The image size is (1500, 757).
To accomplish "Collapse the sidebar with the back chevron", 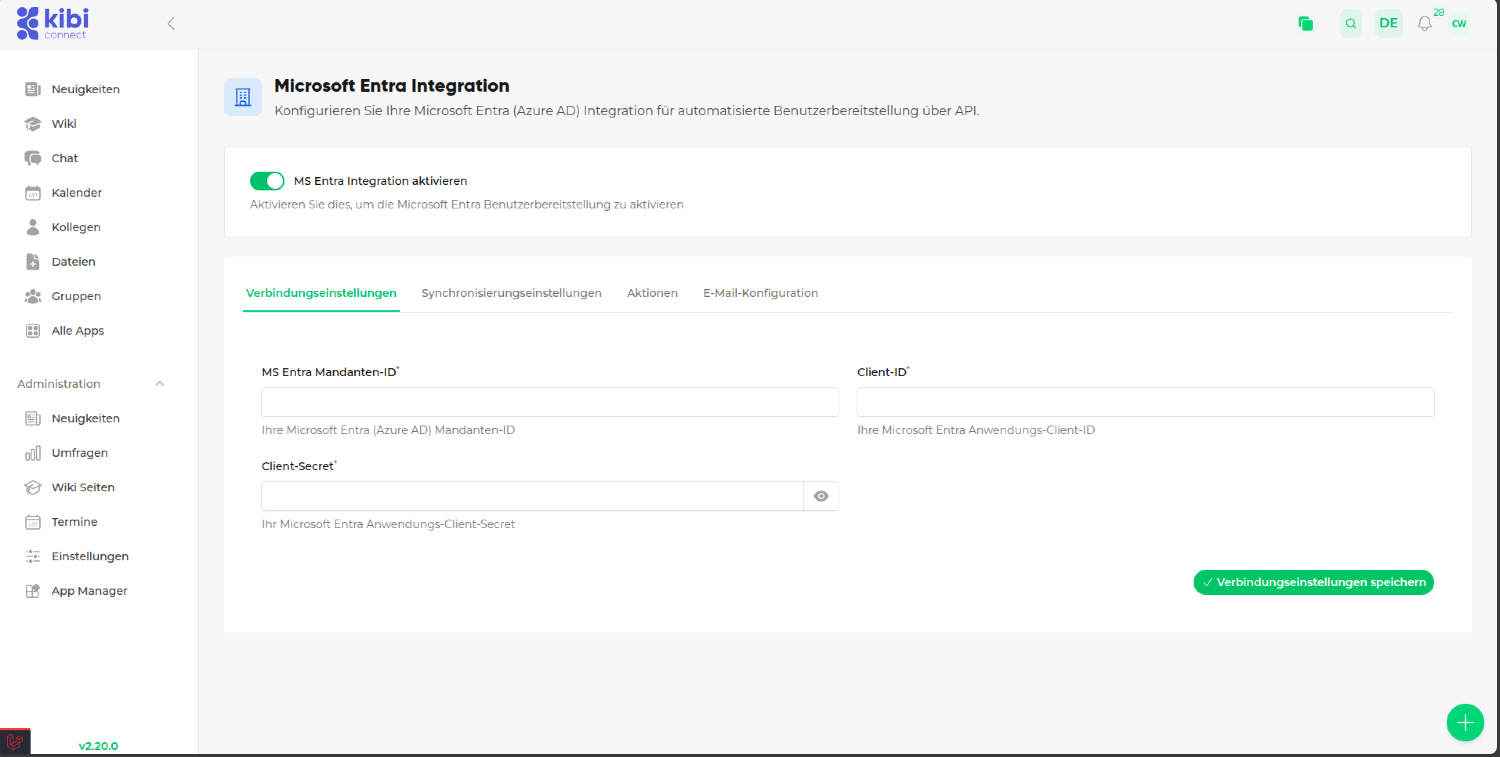I will coord(171,23).
